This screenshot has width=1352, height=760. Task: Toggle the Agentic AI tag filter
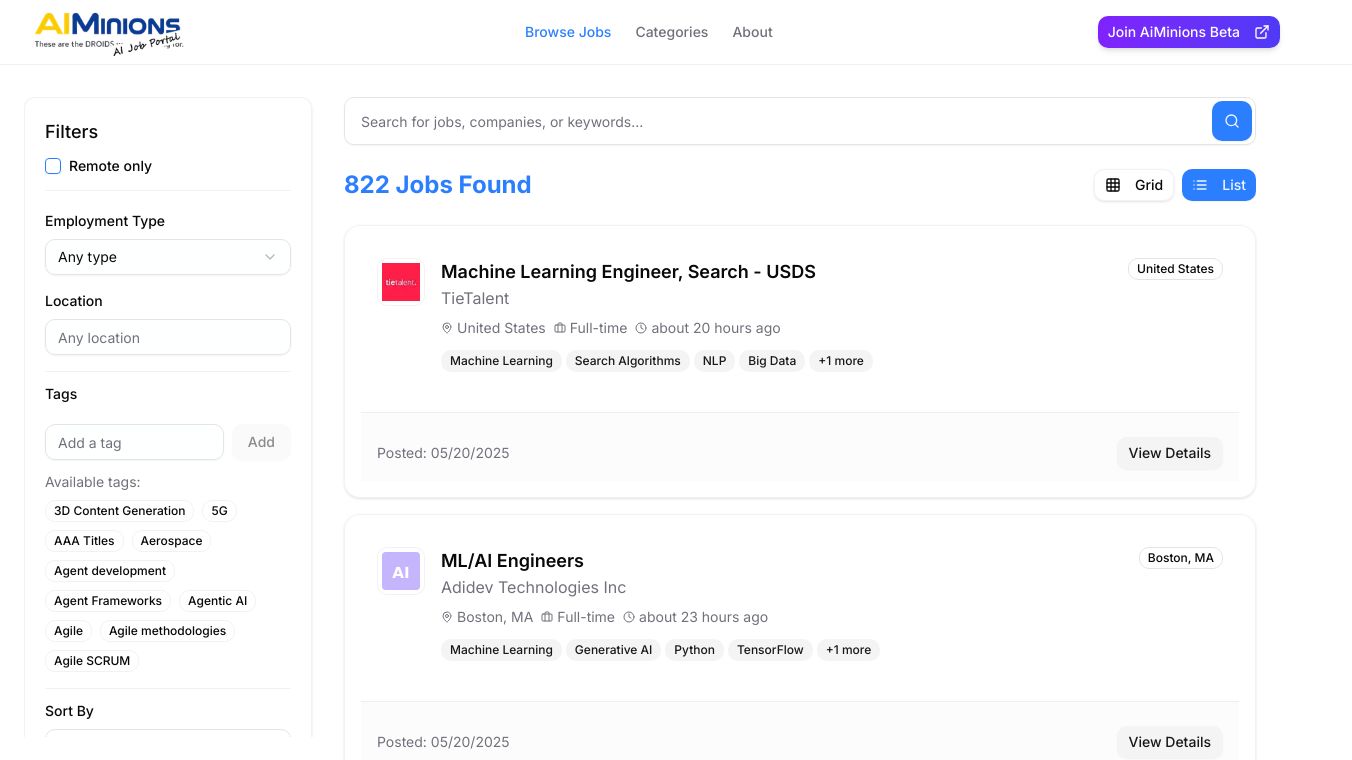tap(217, 601)
